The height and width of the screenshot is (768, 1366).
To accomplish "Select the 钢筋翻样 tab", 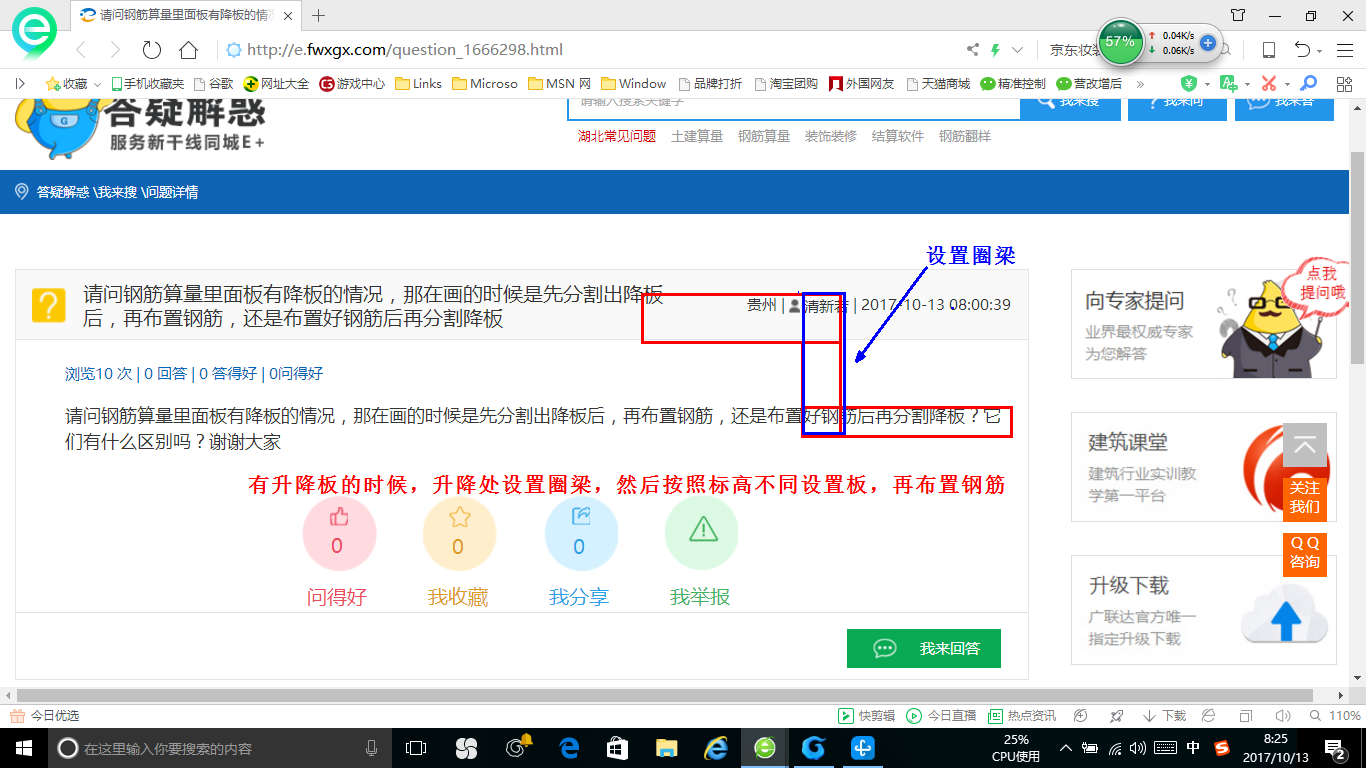I will tap(965, 136).
